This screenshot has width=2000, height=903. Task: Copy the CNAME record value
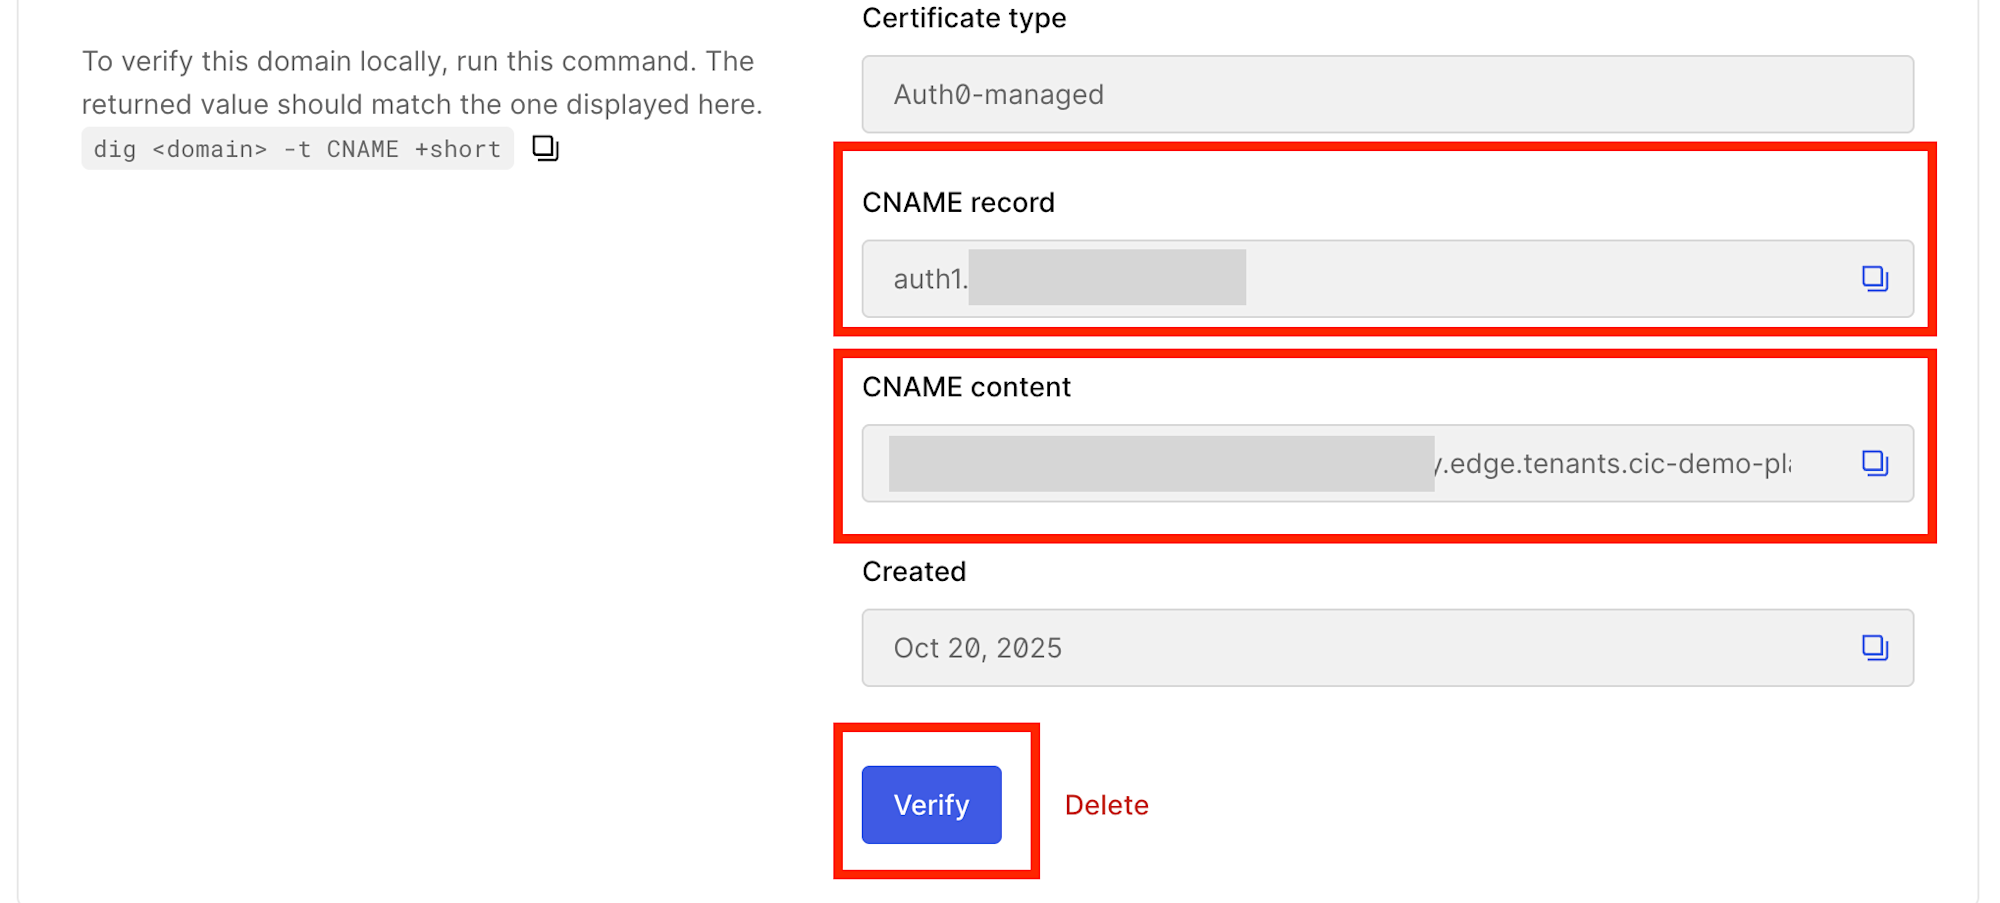1874,278
